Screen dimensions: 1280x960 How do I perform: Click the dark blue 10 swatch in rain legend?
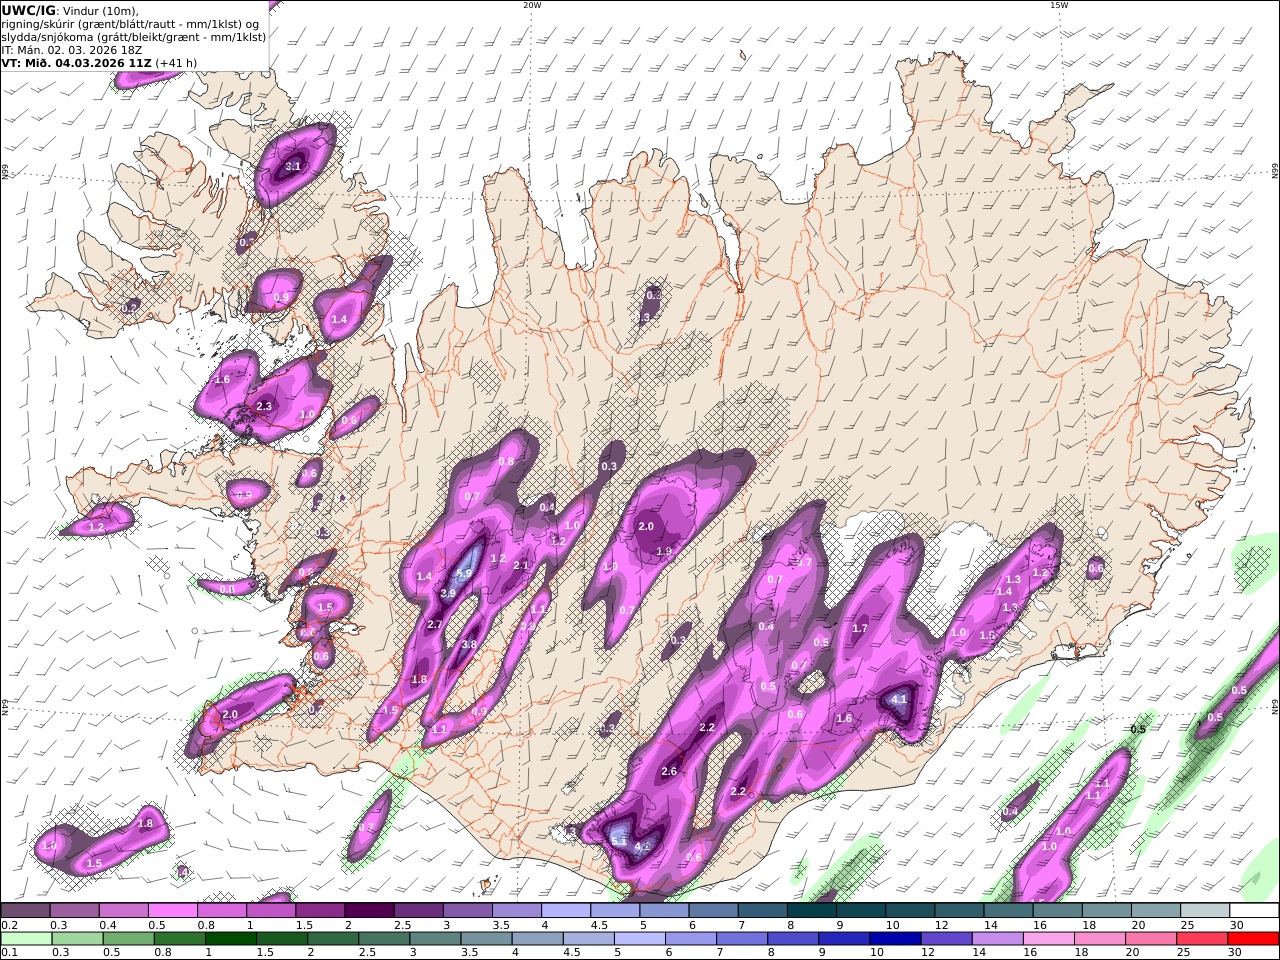pos(894,939)
